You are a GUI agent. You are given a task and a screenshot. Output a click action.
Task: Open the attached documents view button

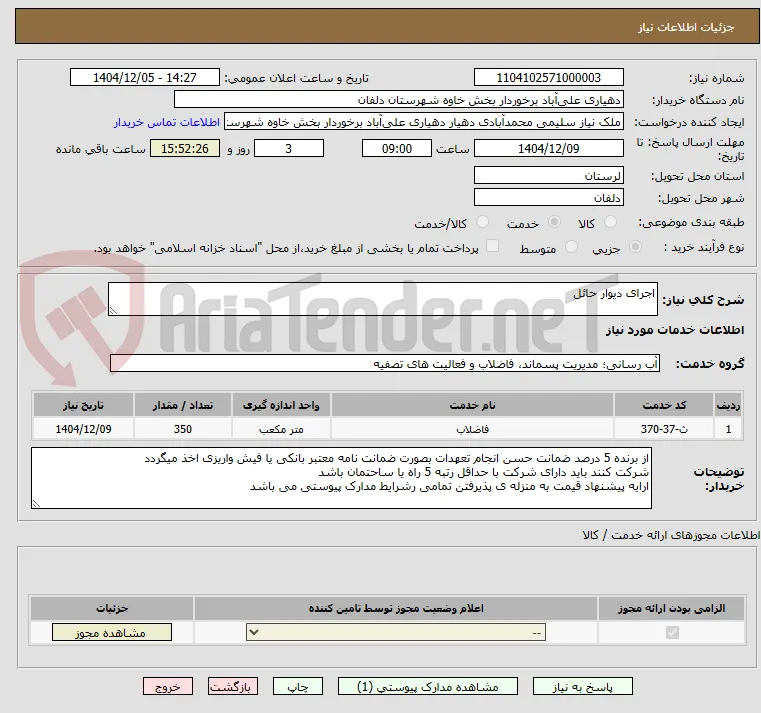[428, 686]
